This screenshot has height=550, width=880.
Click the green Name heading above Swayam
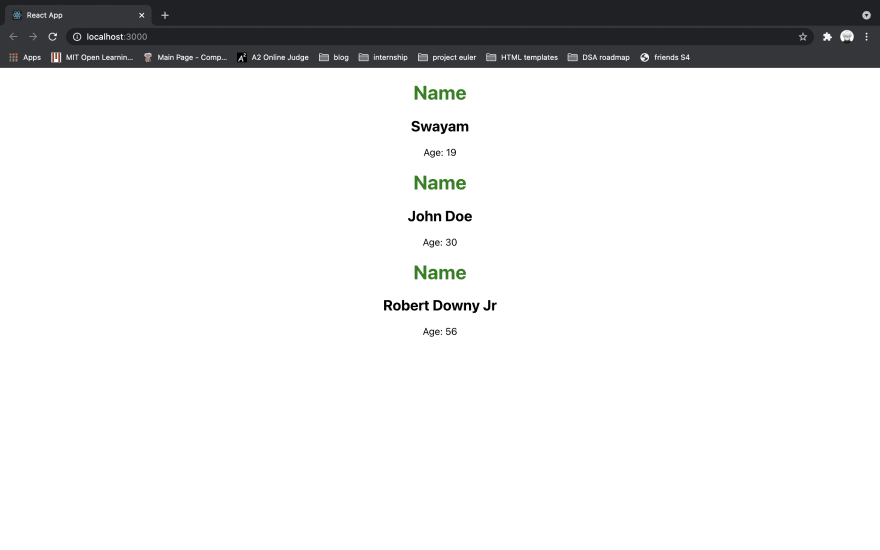[x=439, y=93]
